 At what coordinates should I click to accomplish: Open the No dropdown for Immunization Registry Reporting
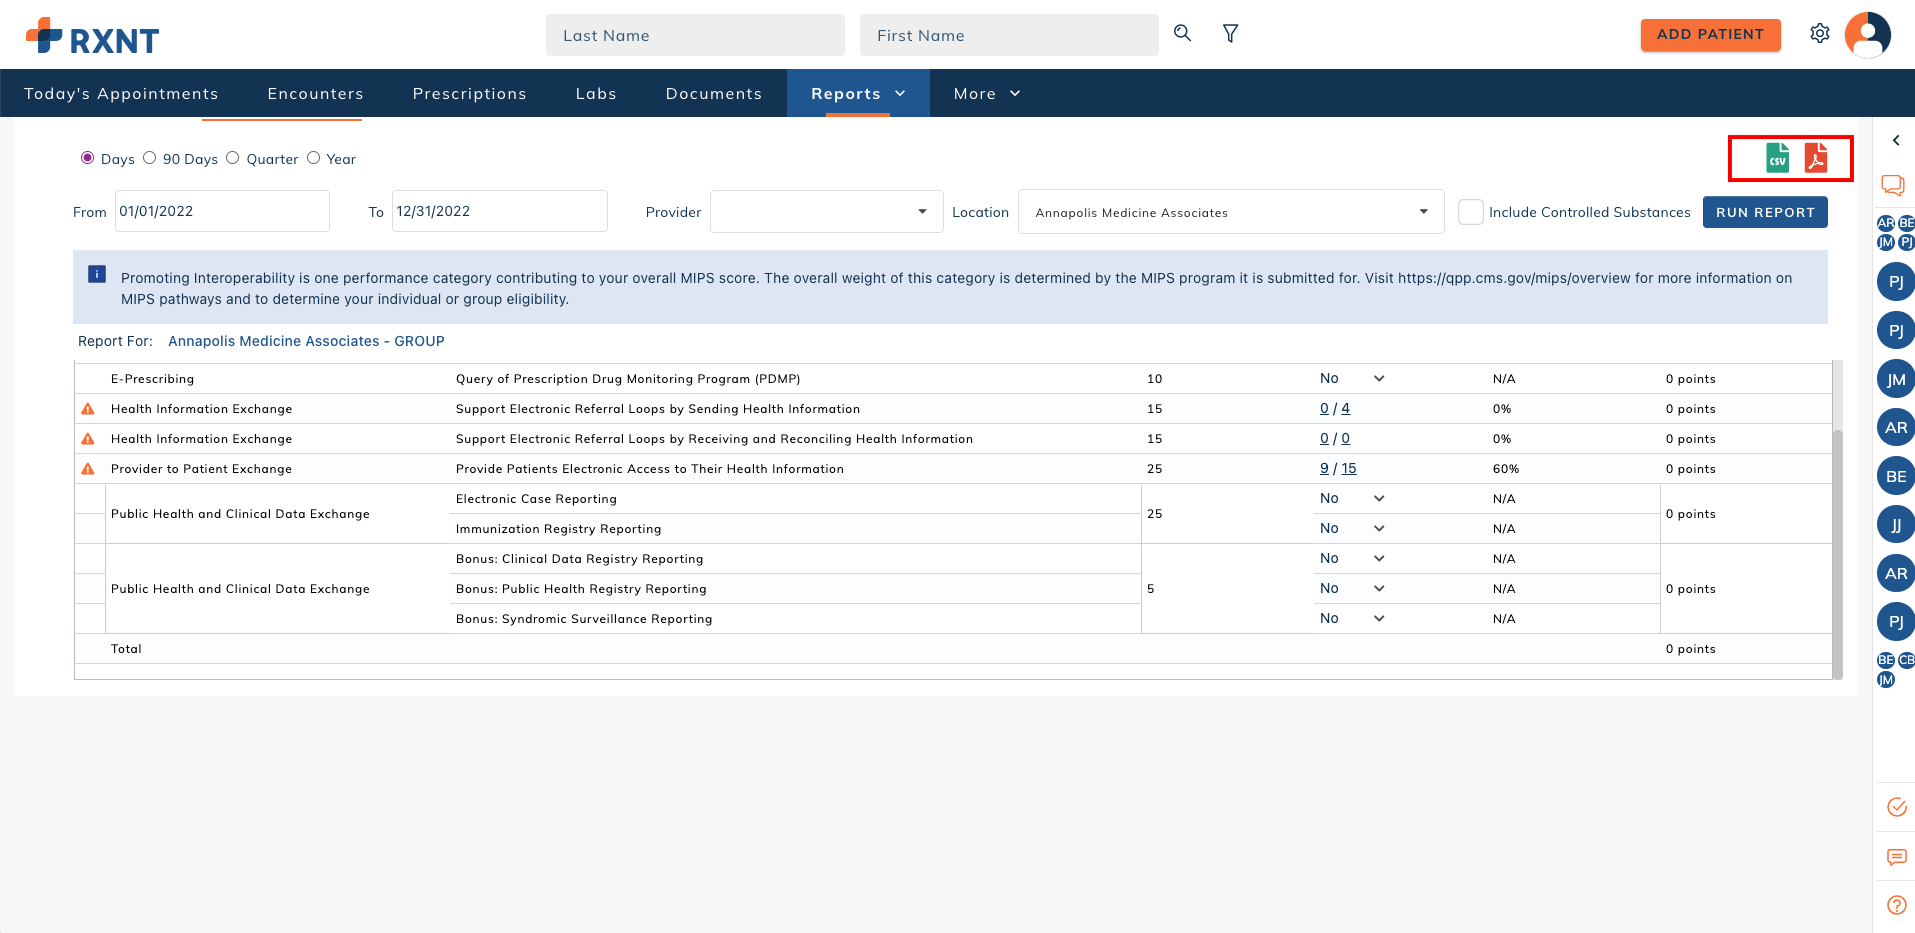point(1352,529)
